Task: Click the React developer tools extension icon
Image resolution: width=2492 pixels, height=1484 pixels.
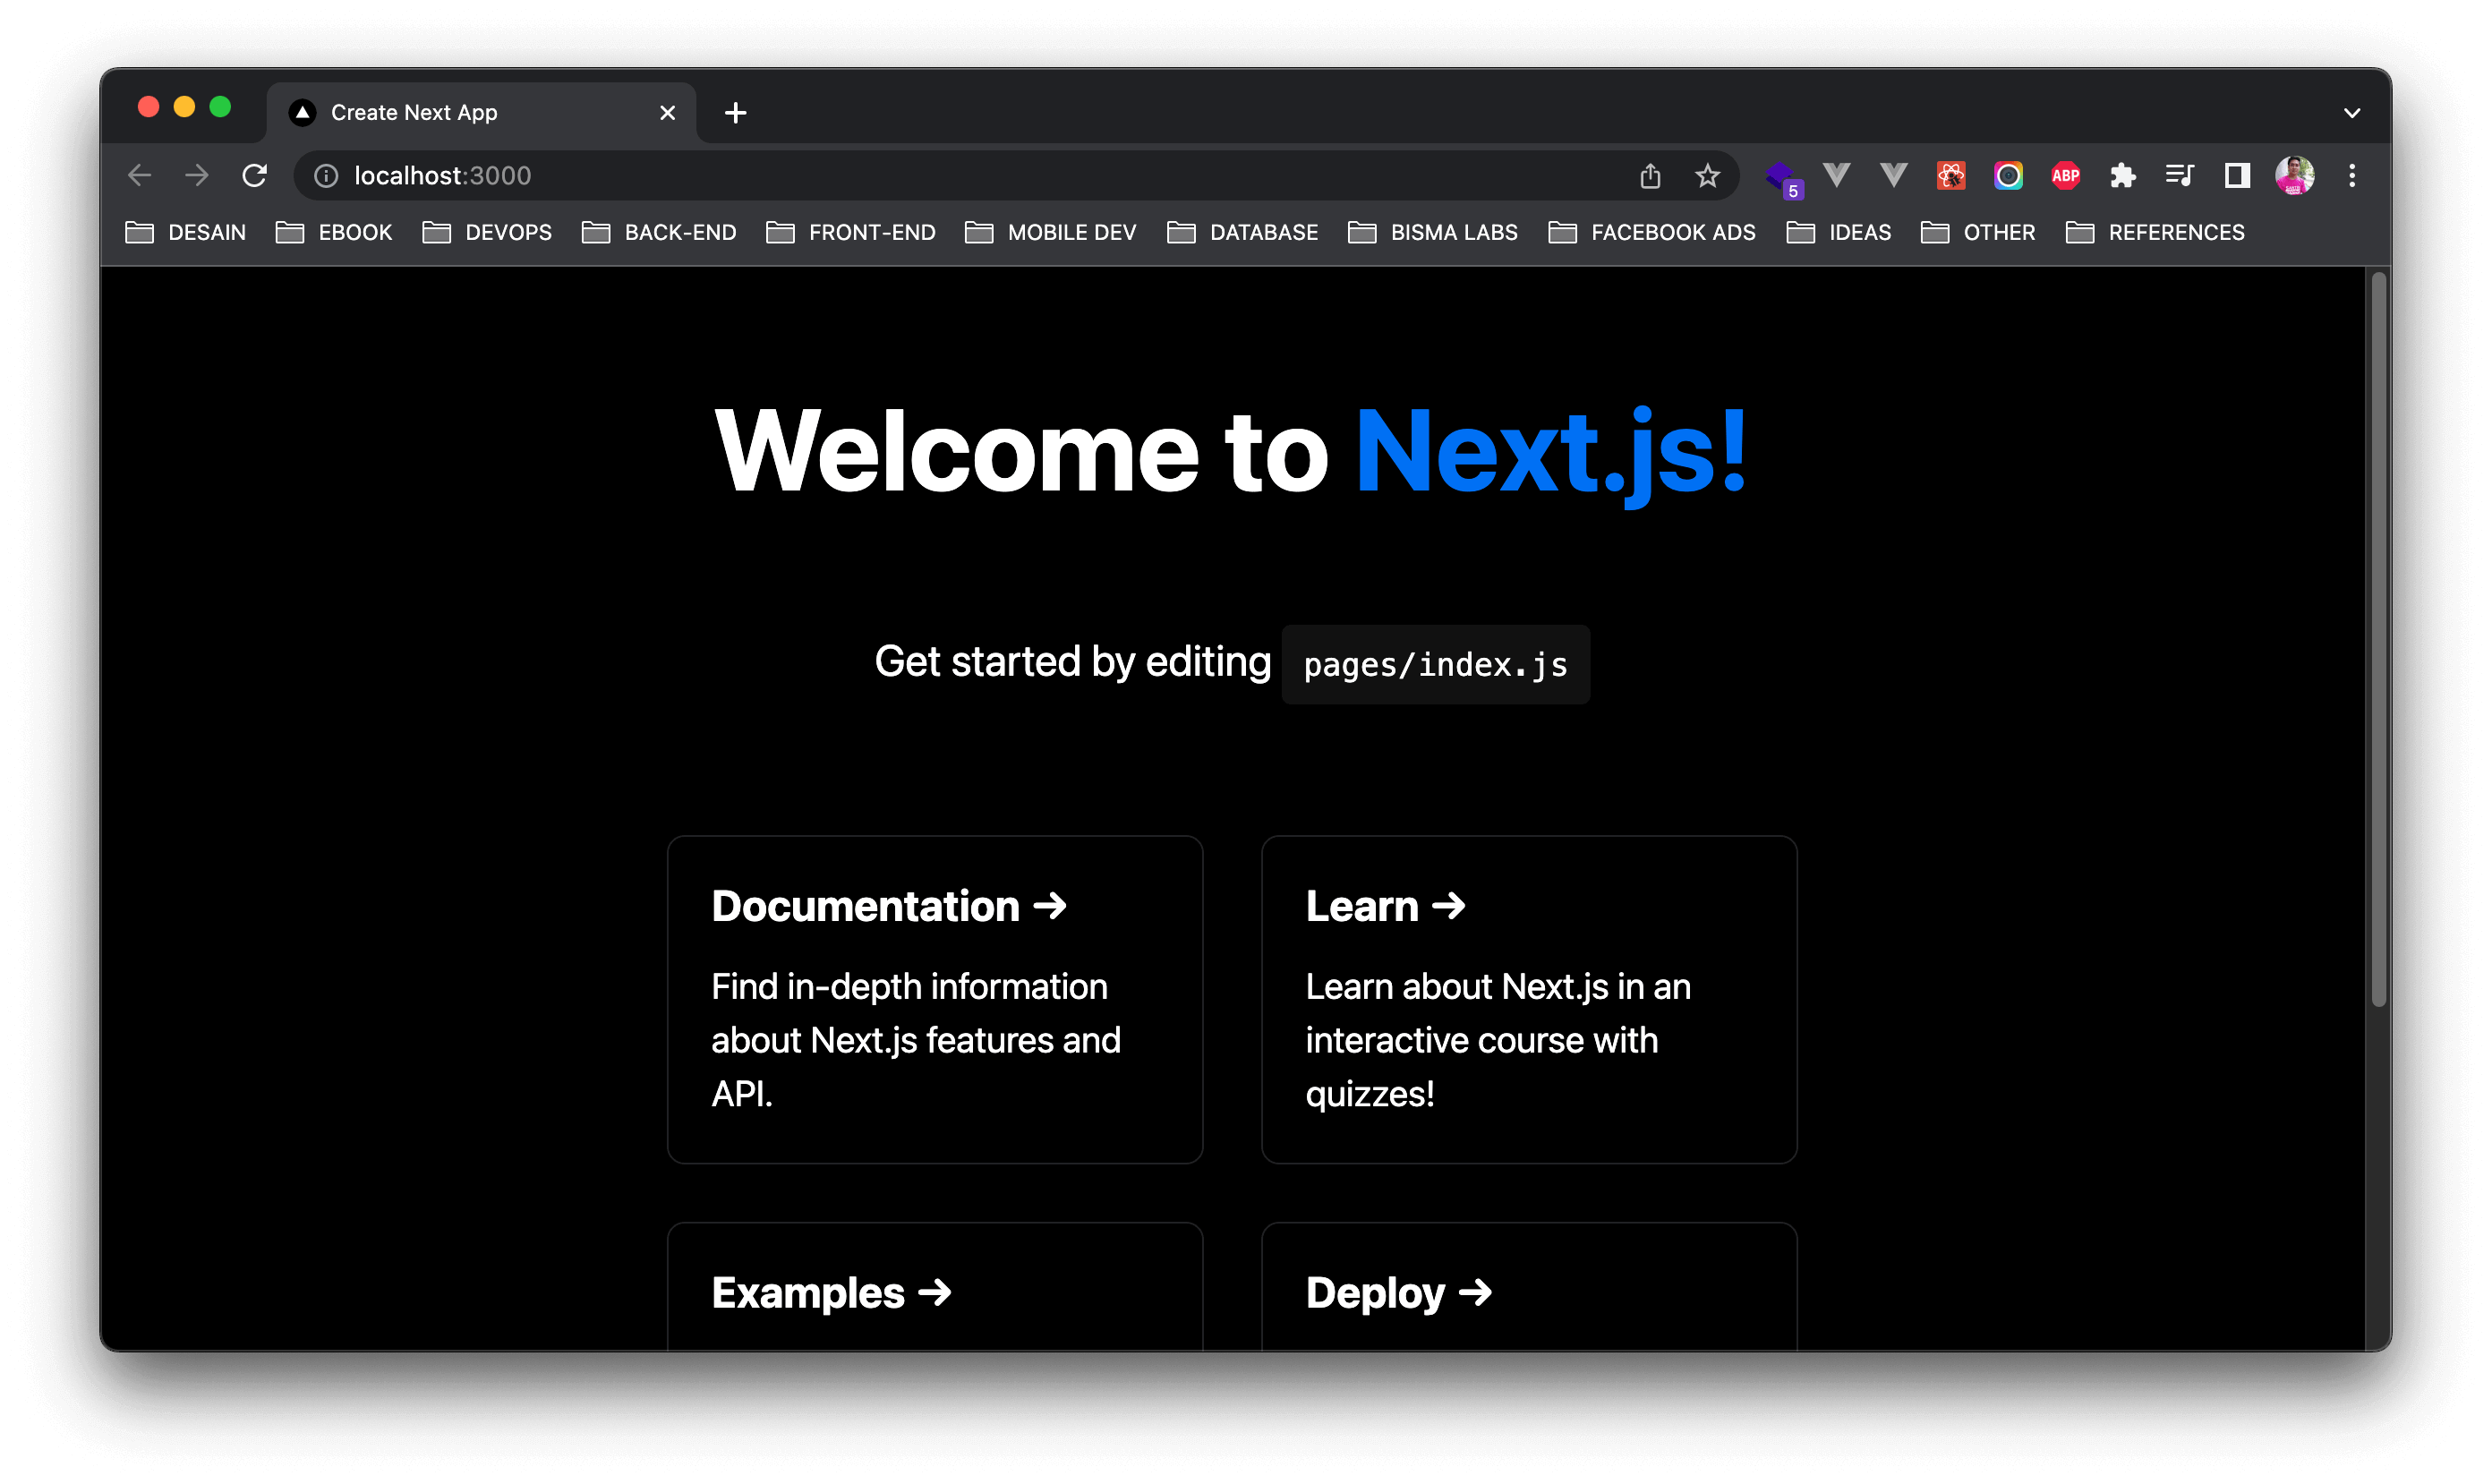Action: click(x=1950, y=176)
